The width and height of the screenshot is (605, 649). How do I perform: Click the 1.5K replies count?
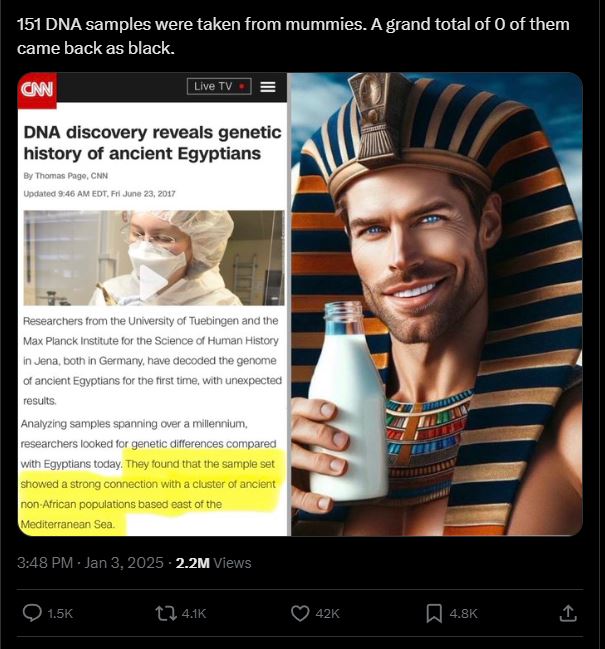click(x=60, y=613)
